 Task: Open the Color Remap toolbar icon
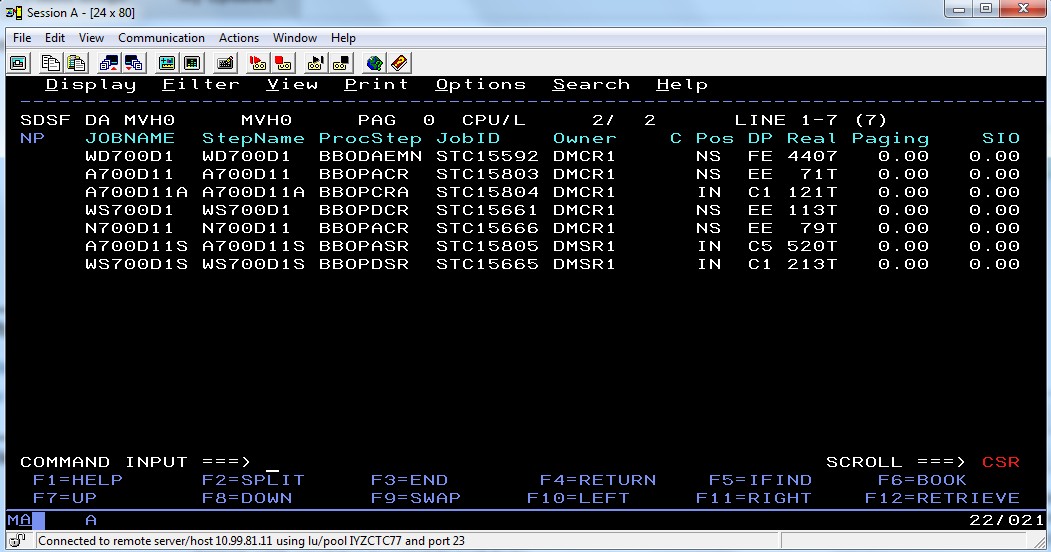pos(192,63)
